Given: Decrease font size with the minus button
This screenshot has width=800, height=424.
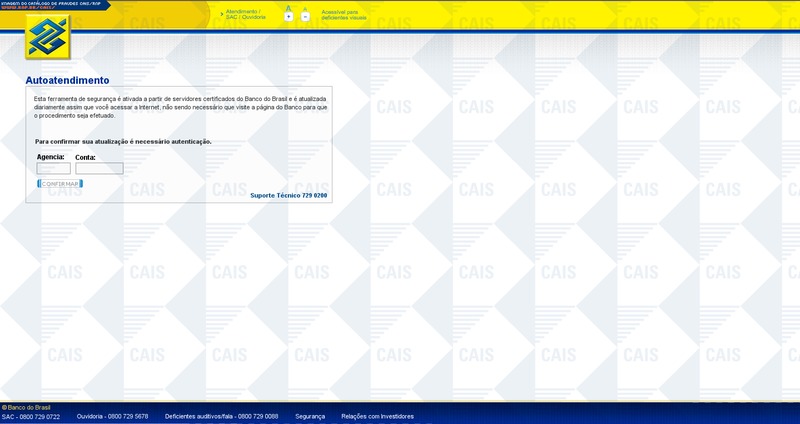Looking at the screenshot, I should [x=305, y=17].
